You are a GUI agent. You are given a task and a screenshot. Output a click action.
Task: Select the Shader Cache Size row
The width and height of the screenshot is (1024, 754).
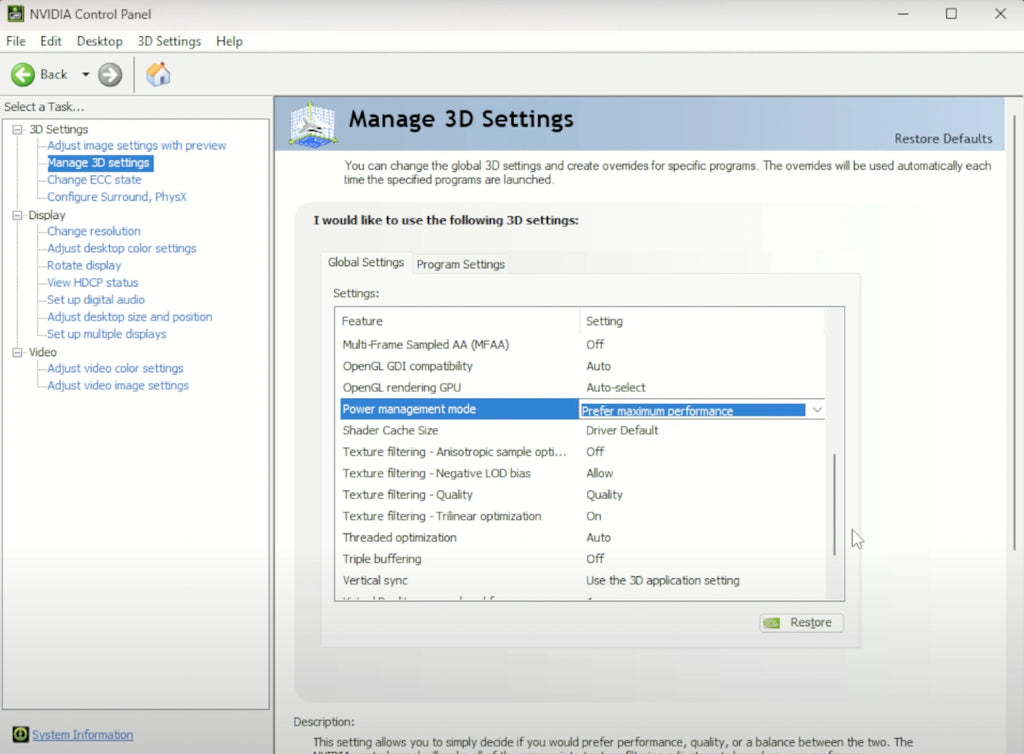(583, 430)
